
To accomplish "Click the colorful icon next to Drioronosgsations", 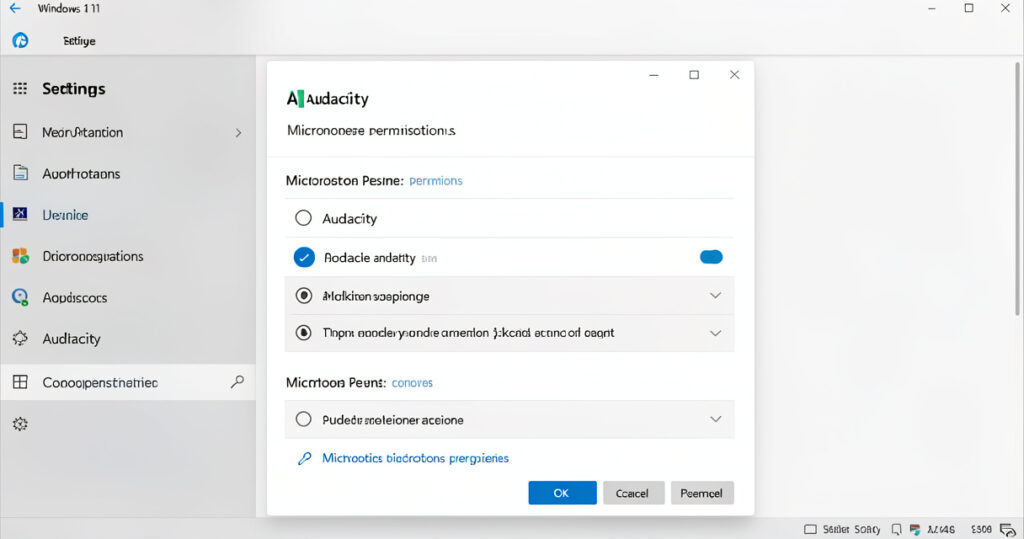I will tap(20, 255).
